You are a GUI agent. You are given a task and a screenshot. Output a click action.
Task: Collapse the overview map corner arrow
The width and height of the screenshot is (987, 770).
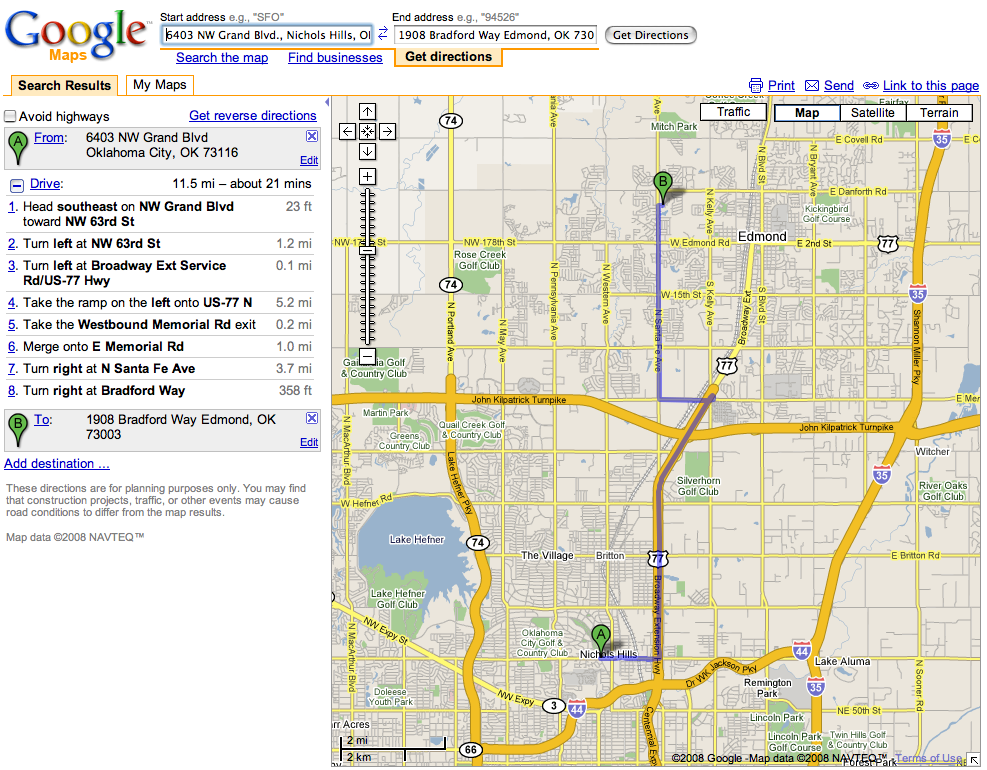tap(973, 761)
